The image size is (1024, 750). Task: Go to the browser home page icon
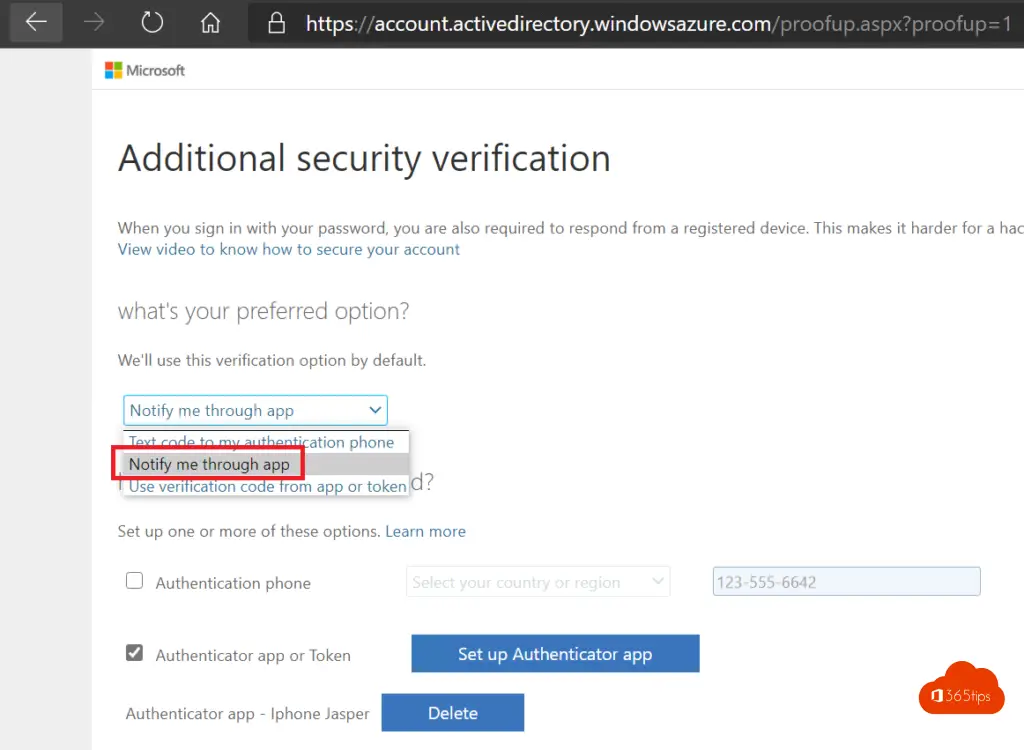click(x=210, y=23)
